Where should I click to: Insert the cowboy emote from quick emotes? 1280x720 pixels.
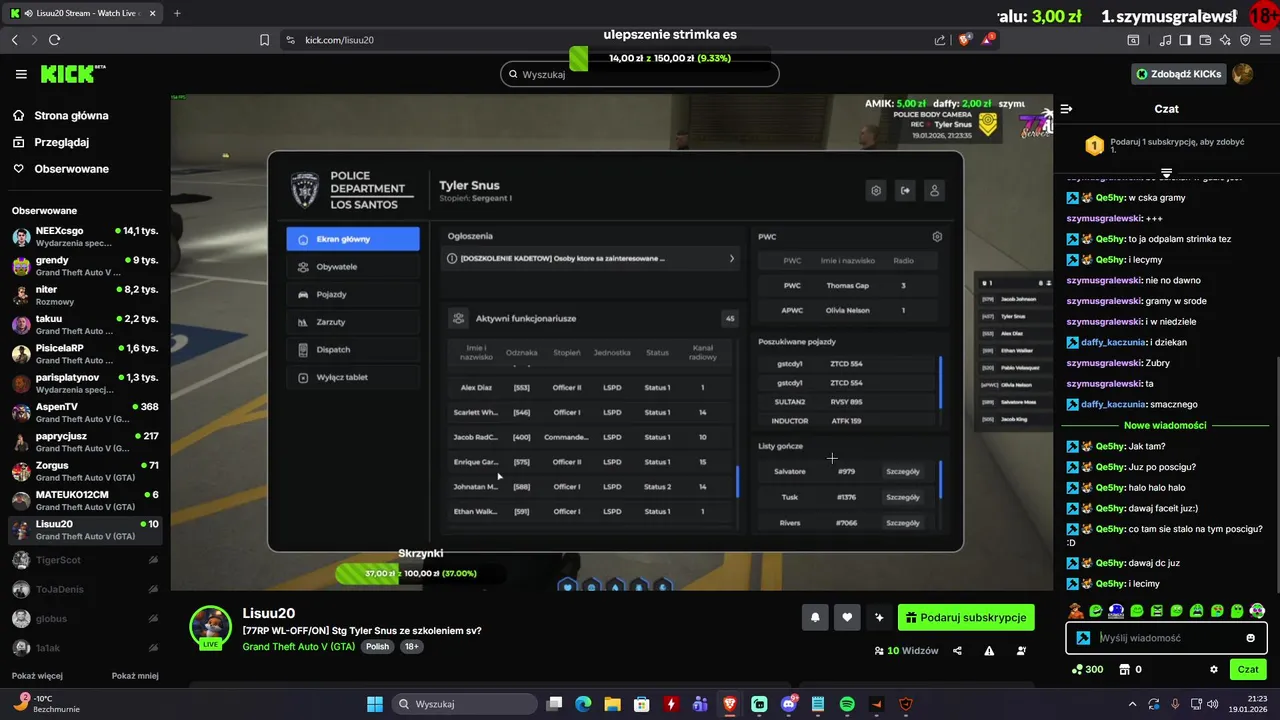click(x=1076, y=610)
